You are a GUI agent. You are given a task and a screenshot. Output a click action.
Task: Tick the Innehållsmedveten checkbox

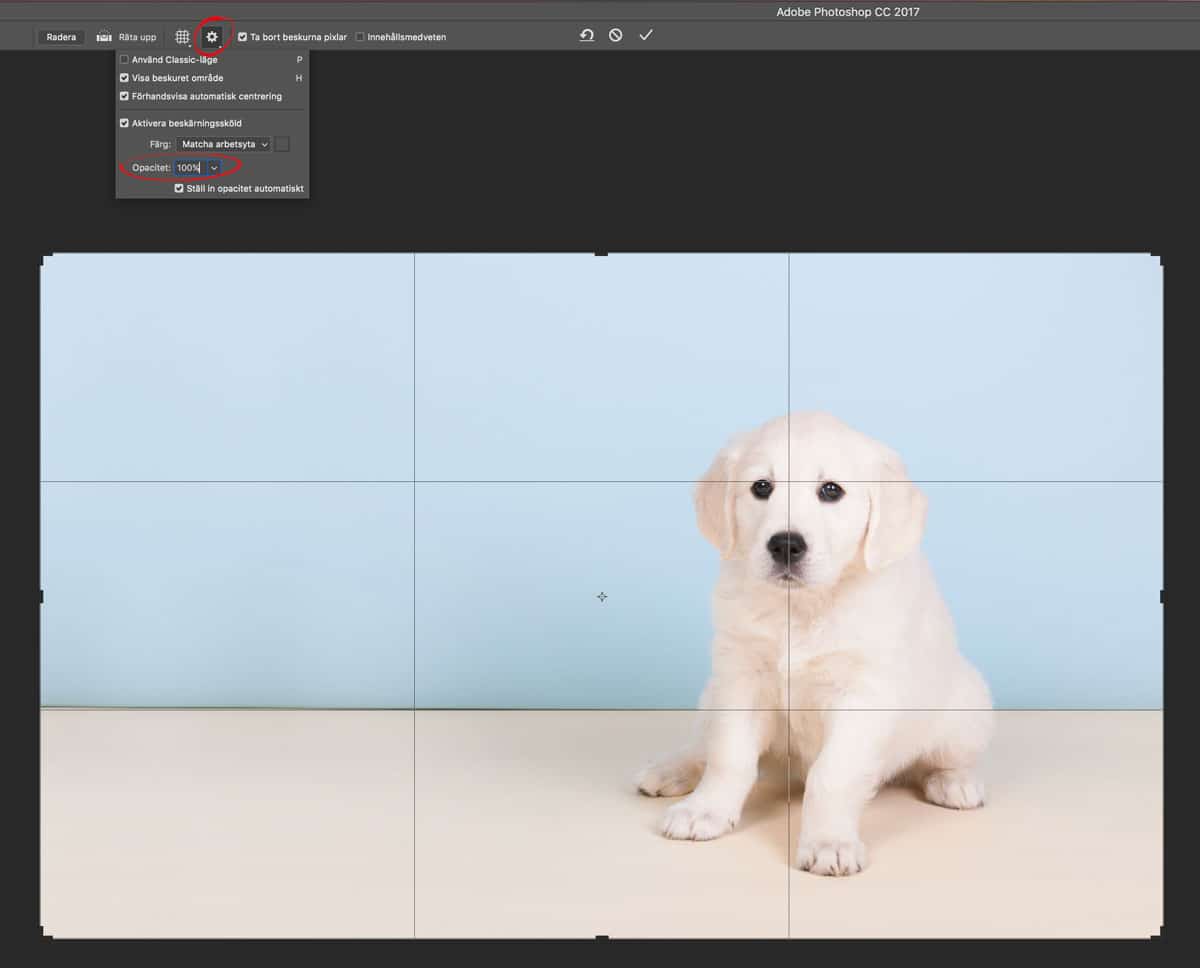pyautogui.click(x=360, y=37)
